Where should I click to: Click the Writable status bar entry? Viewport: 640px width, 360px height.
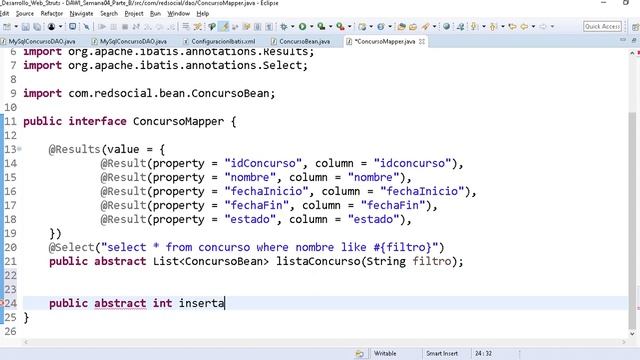(x=385, y=353)
